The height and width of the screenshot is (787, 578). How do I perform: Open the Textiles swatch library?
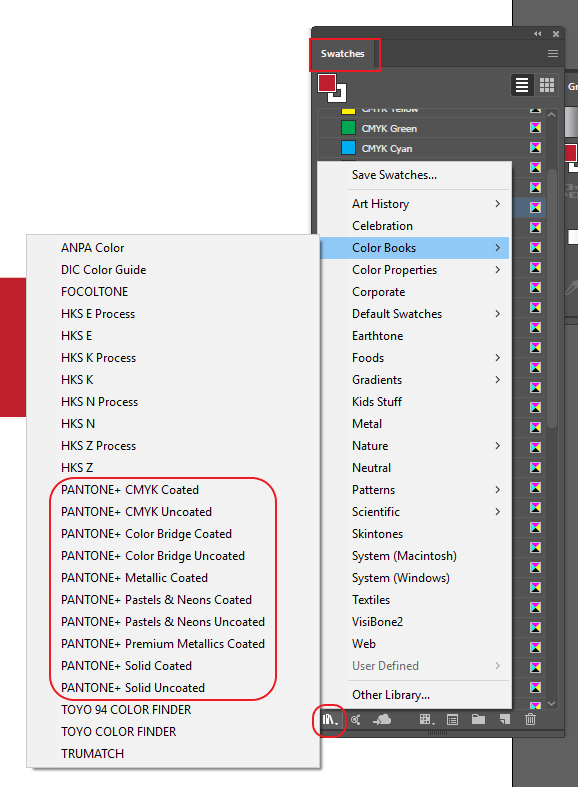[415, 600]
